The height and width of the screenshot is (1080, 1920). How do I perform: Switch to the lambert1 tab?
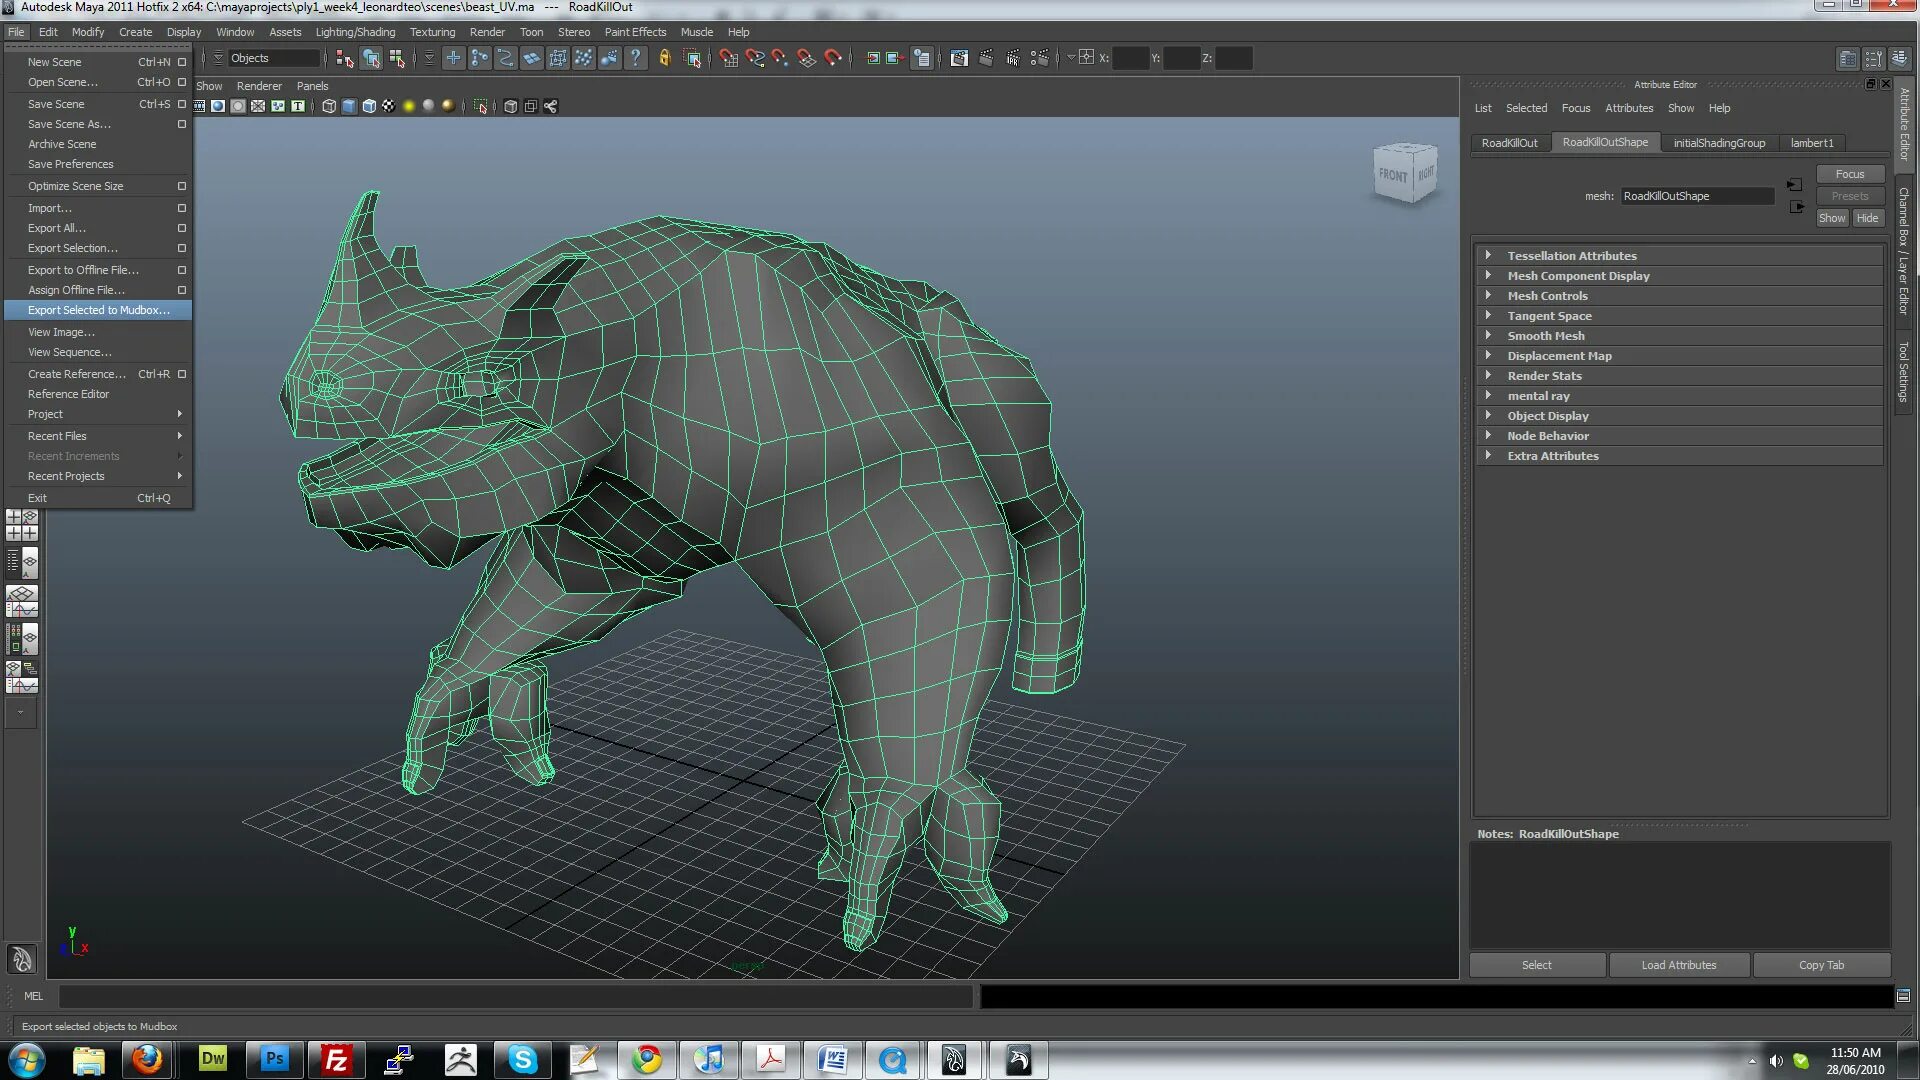(1811, 143)
